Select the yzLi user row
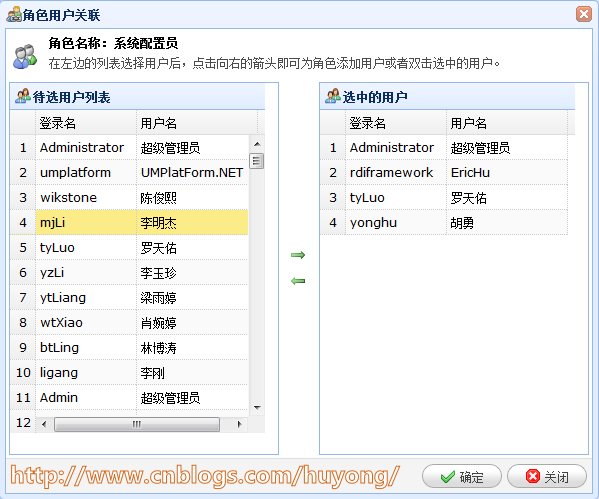This screenshot has width=599, height=499. pos(130,272)
